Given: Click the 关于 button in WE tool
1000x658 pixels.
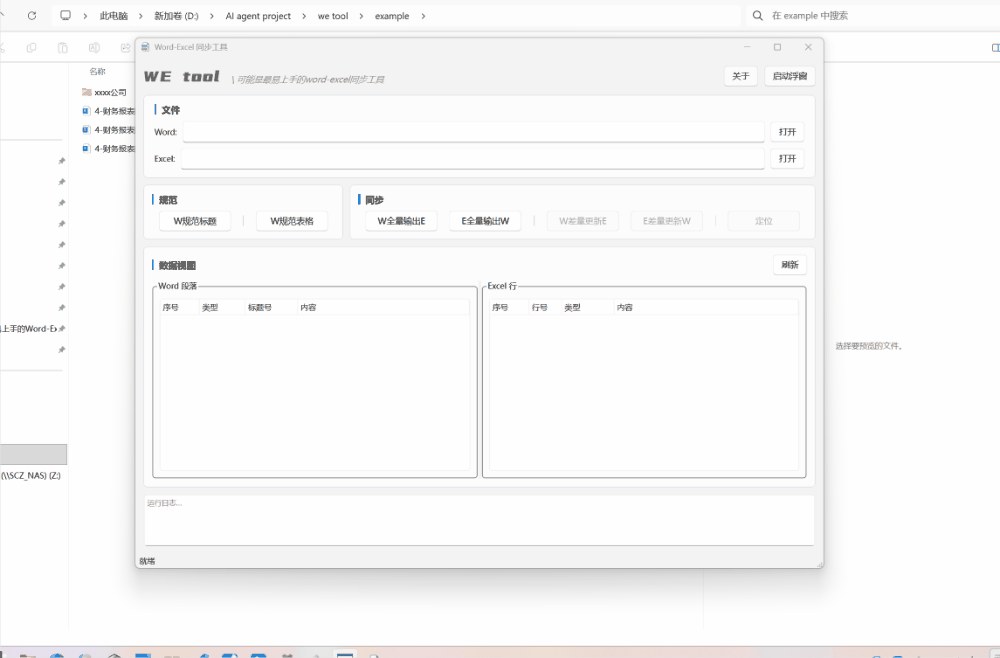Looking at the screenshot, I should point(740,76).
